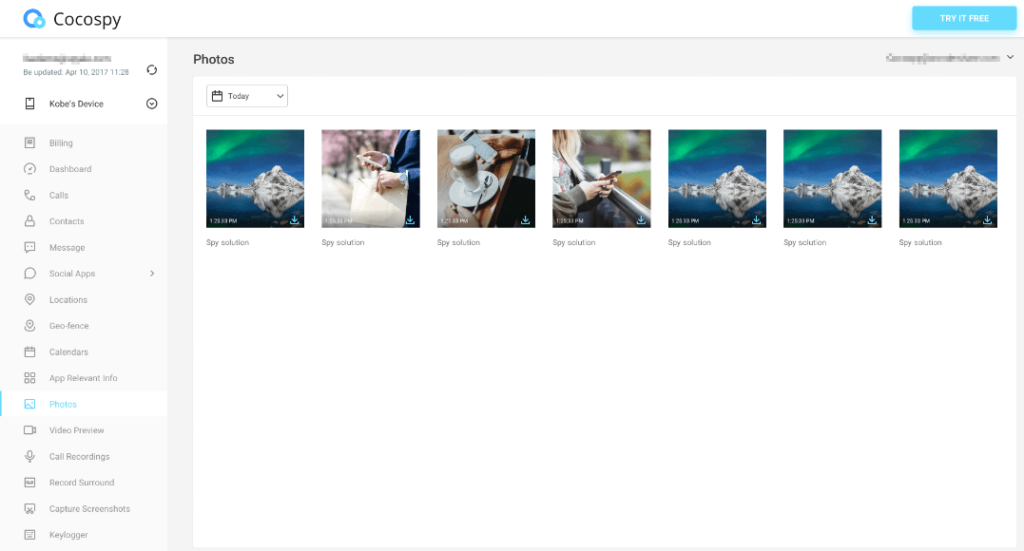
Task: Download the first aurora mountain photo
Action: [295, 220]
